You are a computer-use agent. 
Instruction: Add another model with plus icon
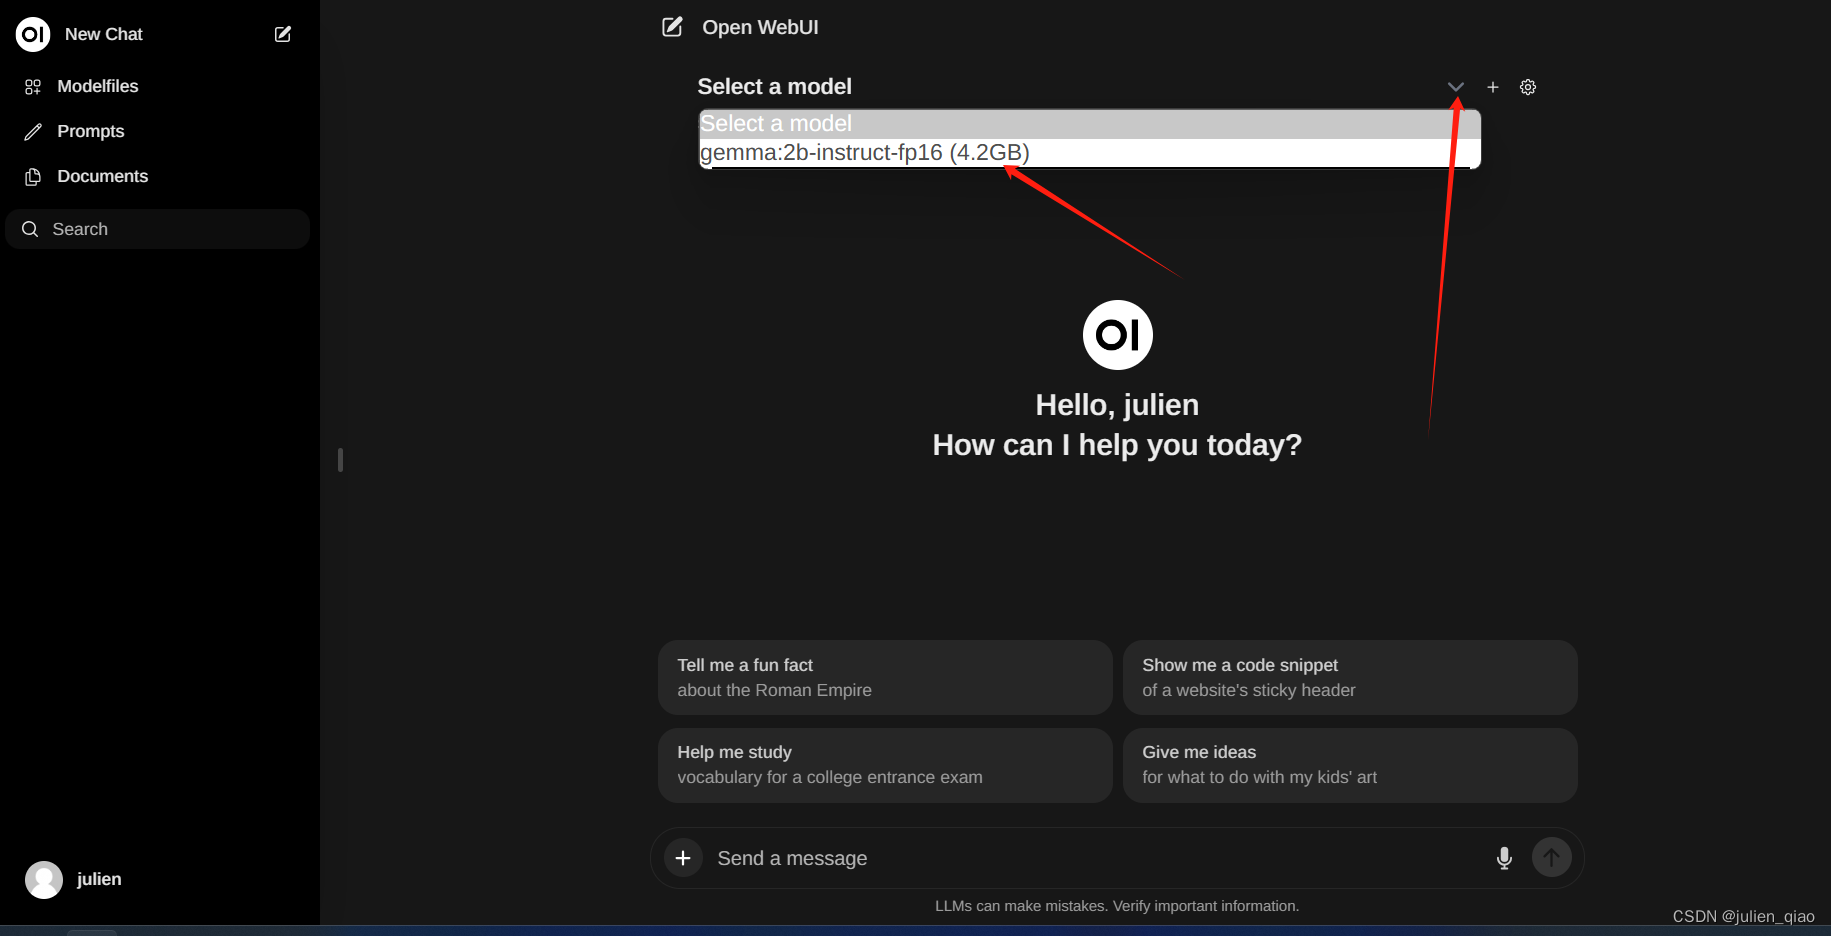(x=1492, y=87)
